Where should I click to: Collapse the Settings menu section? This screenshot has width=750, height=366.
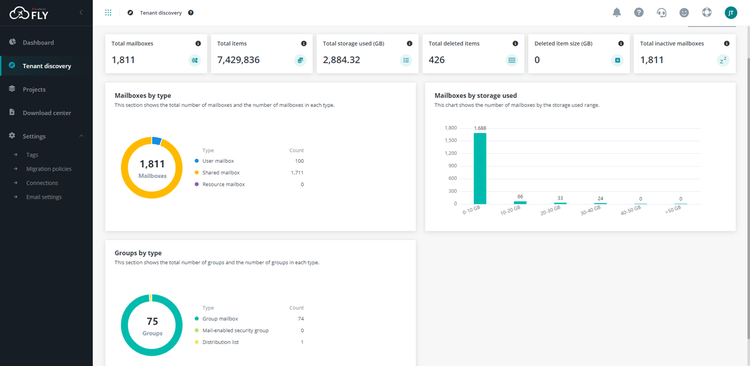tap(81, 136)
